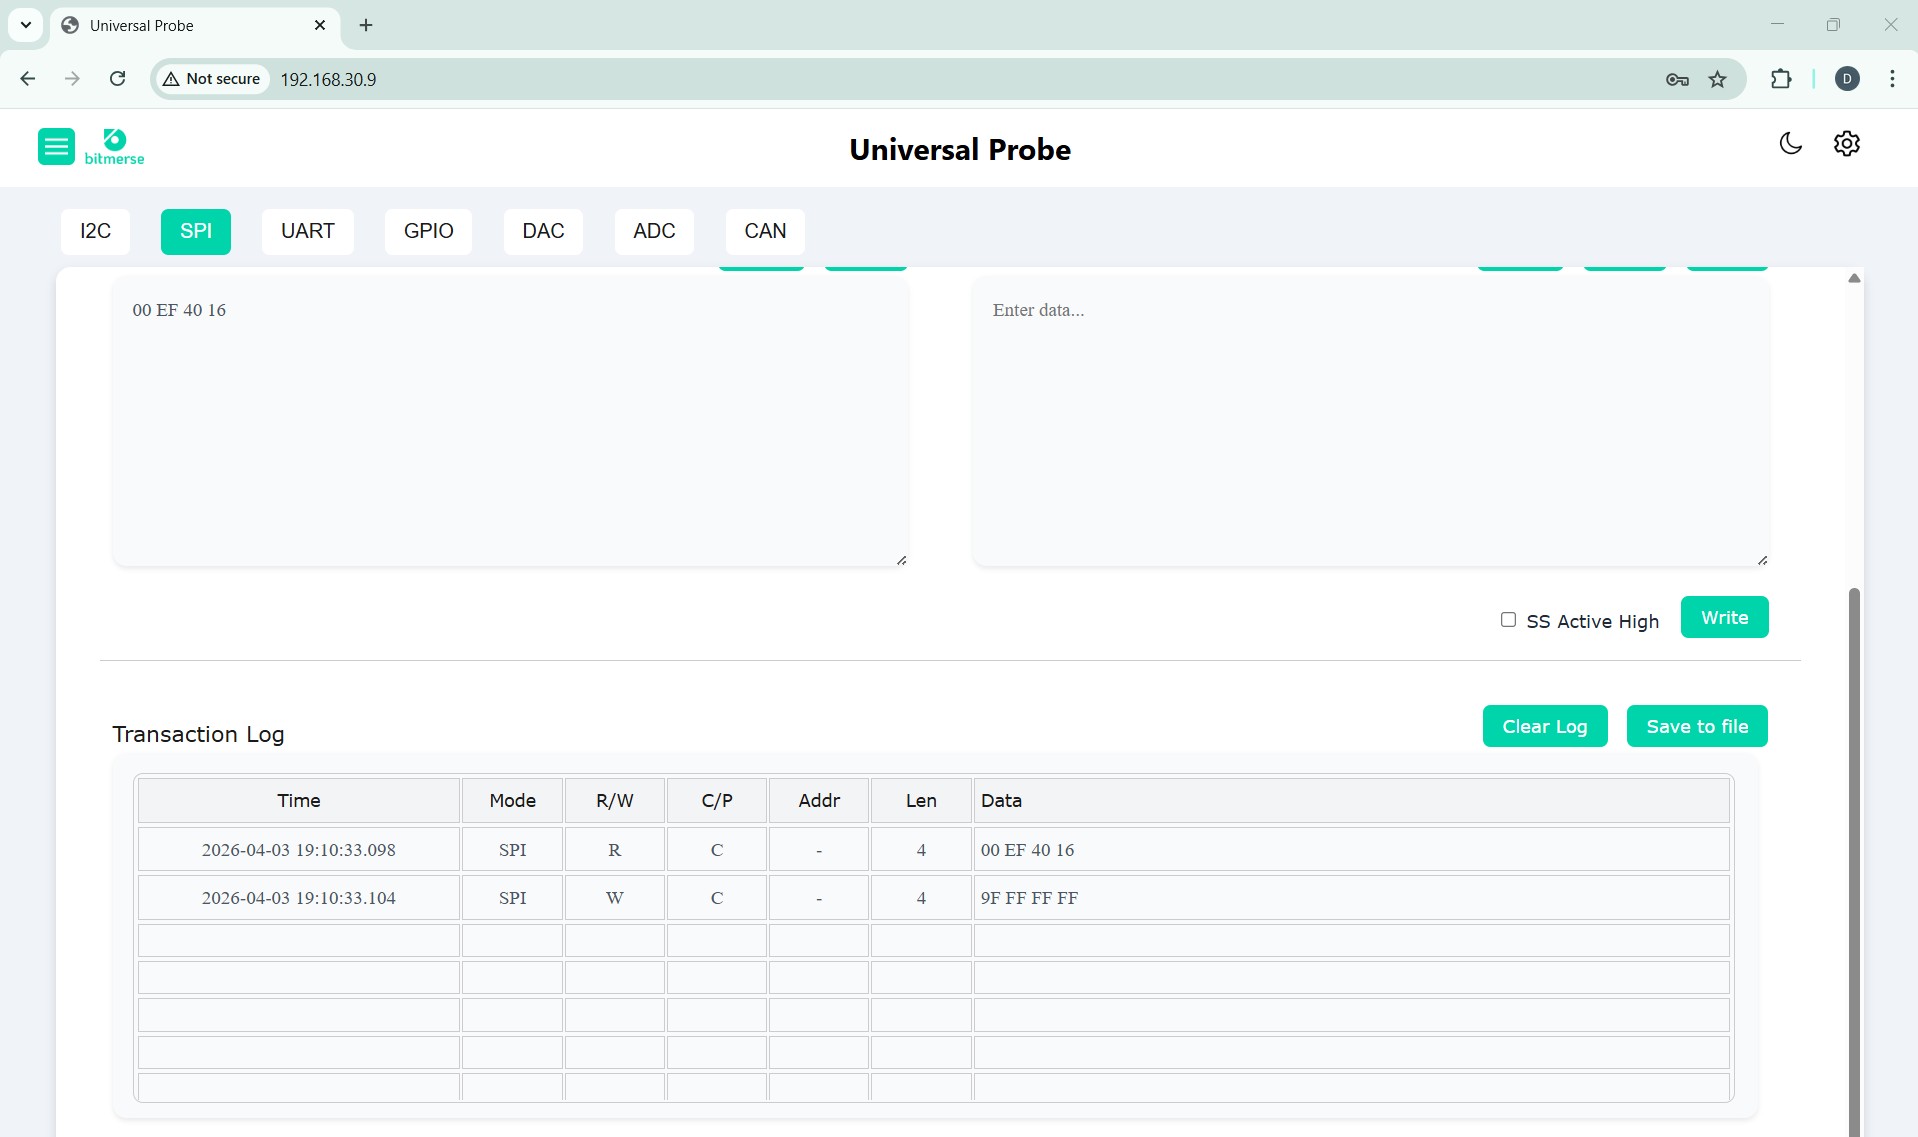Click the Enter data text area
This screenshot has height=1137, width=1918.
[x=1370, y=420]
